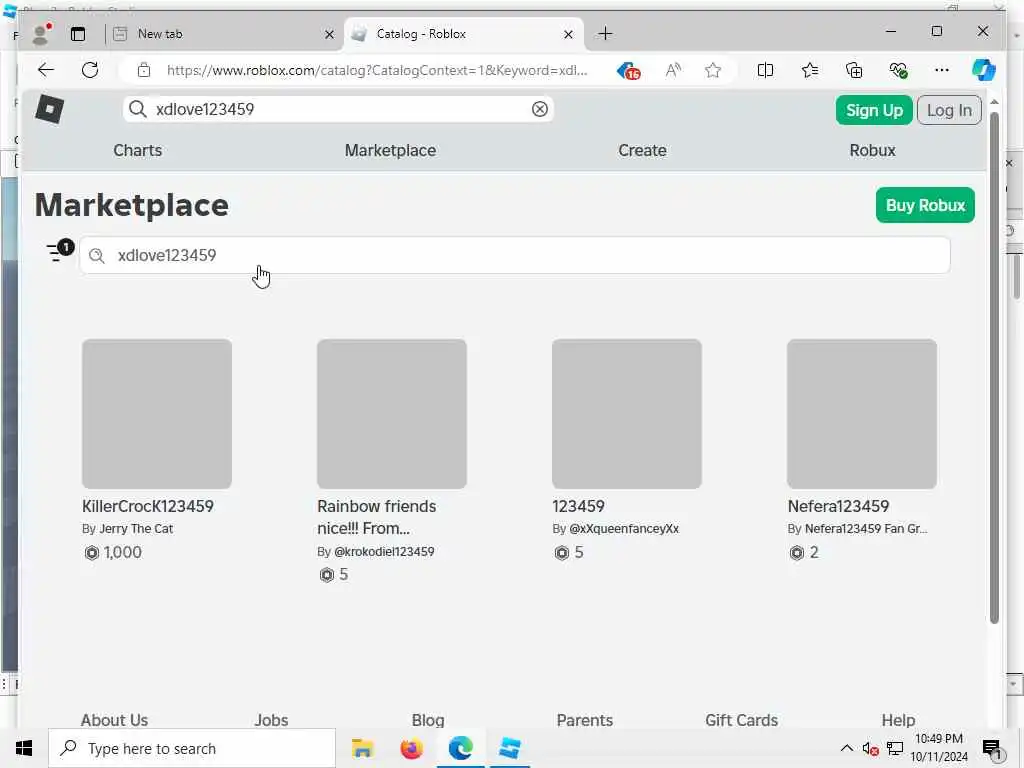View site information lock icon
The height and width of the screenshot is (768, 1024).
click(x=144, y=70)
